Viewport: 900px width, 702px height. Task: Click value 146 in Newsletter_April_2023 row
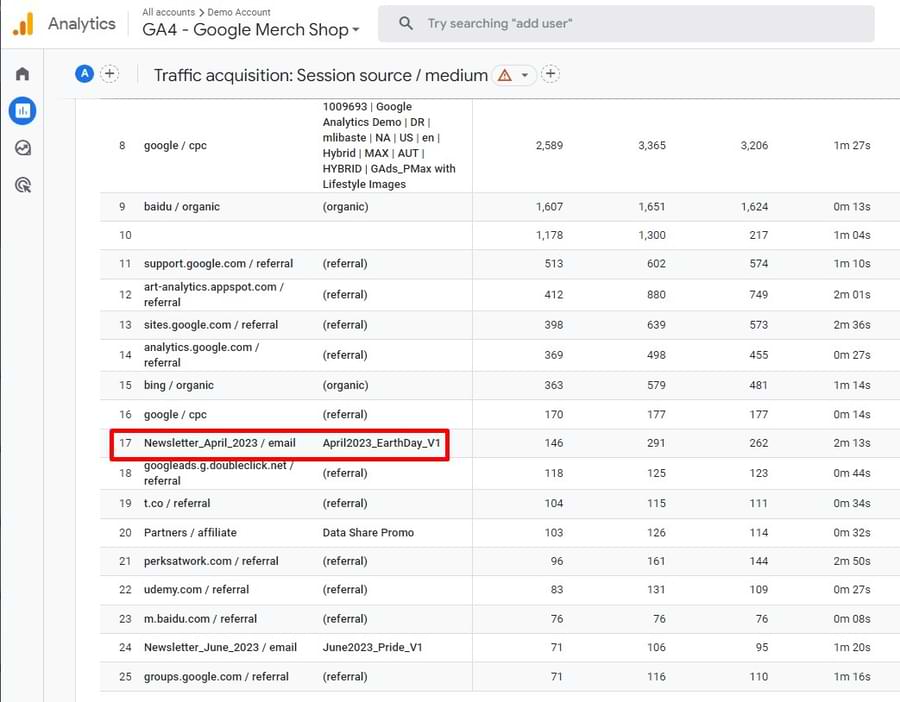point(553,443)
